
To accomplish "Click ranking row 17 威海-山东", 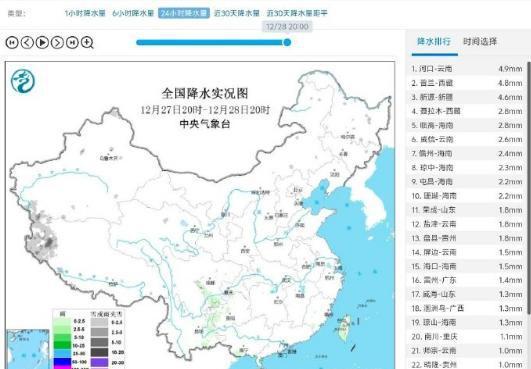I will (467, 294).
